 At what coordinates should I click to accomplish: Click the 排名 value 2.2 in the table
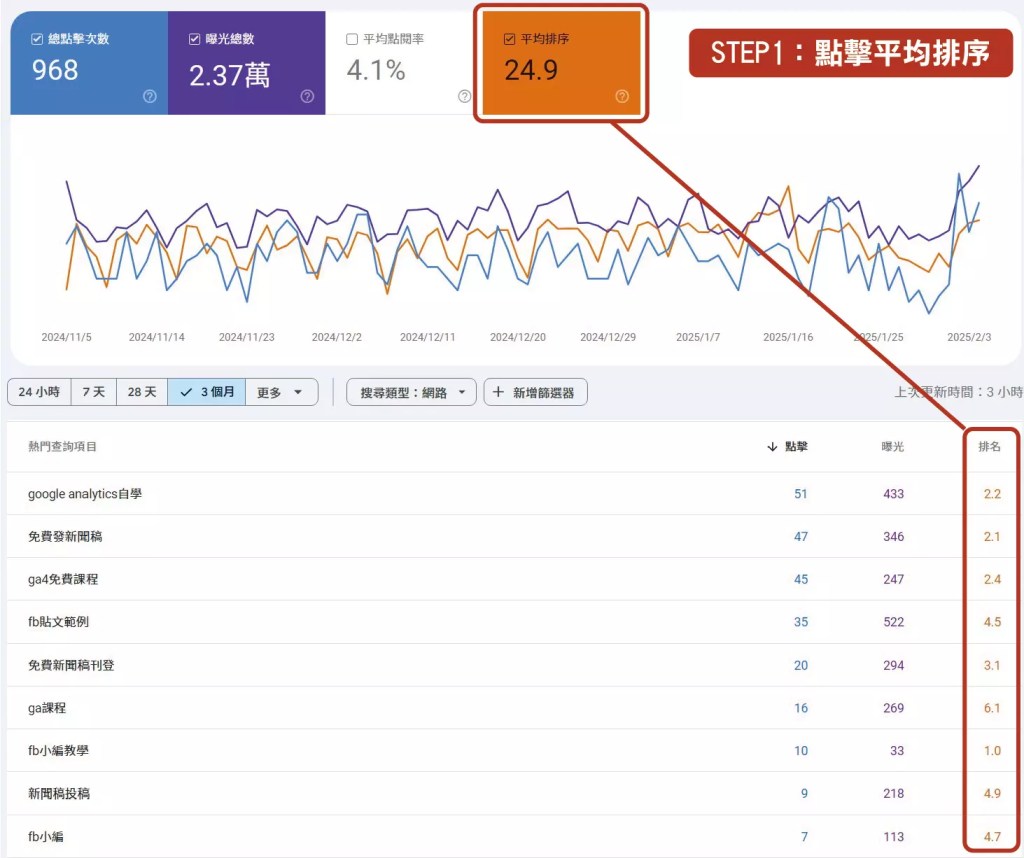(990, 493)
